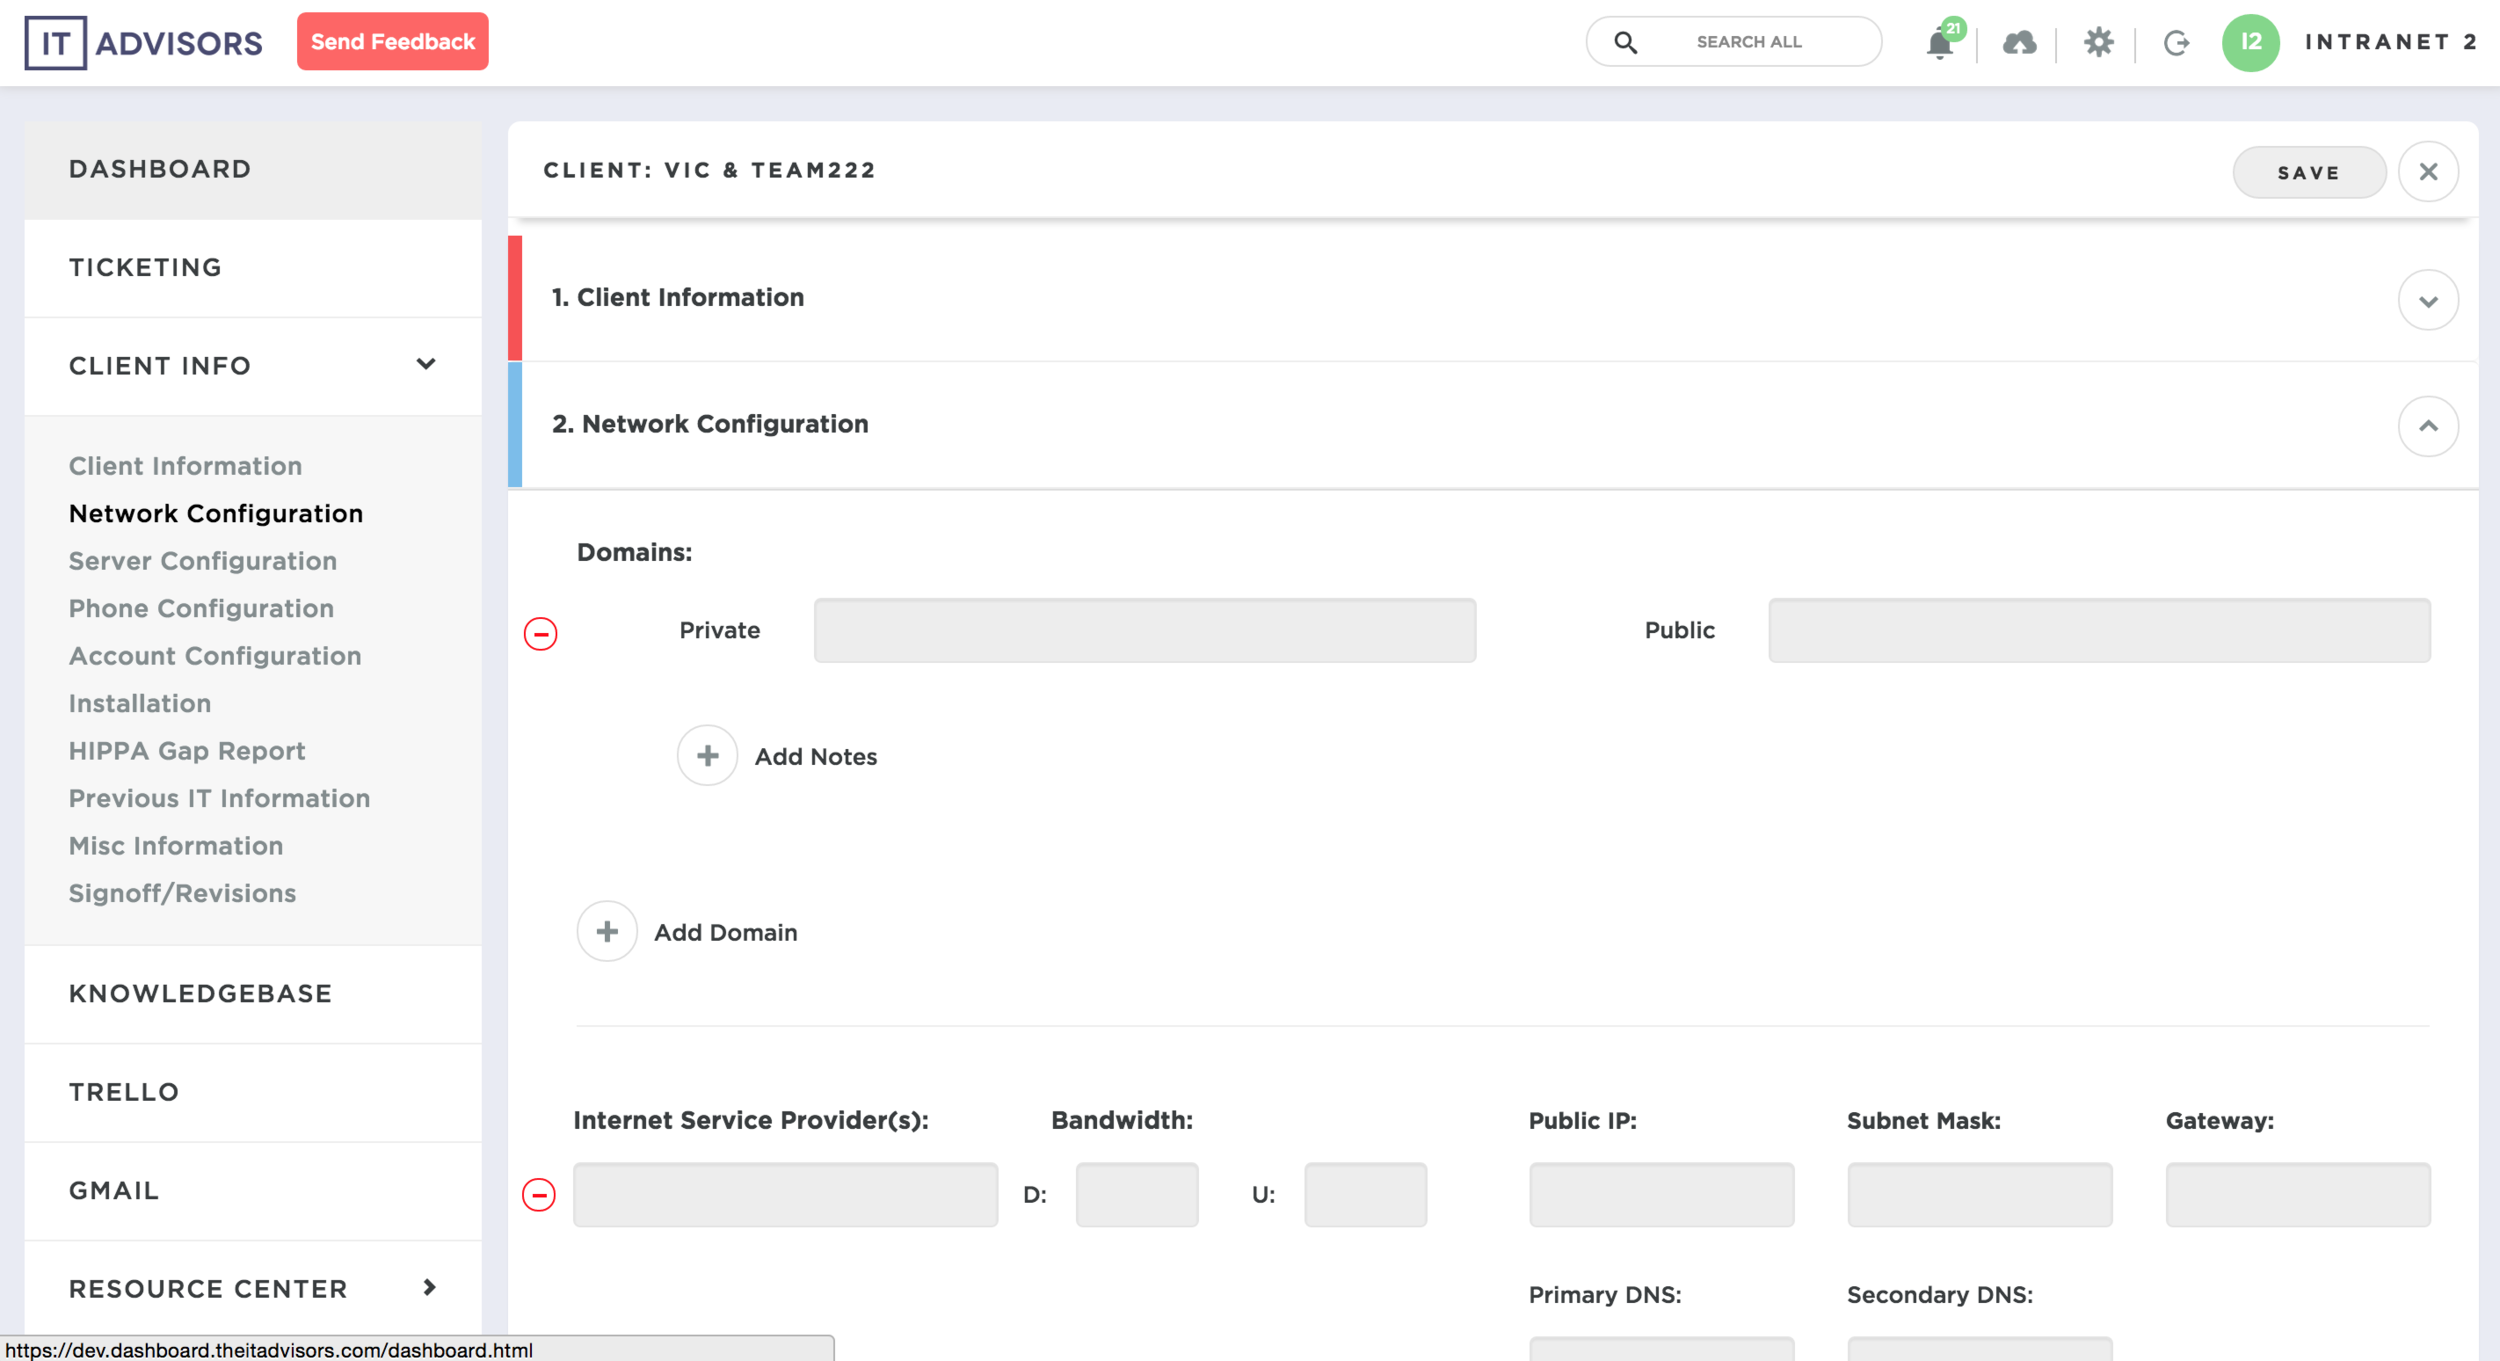Go to Phone Configuration
The width and height of the screenshot is (2500, 1361).
(201, 608)
